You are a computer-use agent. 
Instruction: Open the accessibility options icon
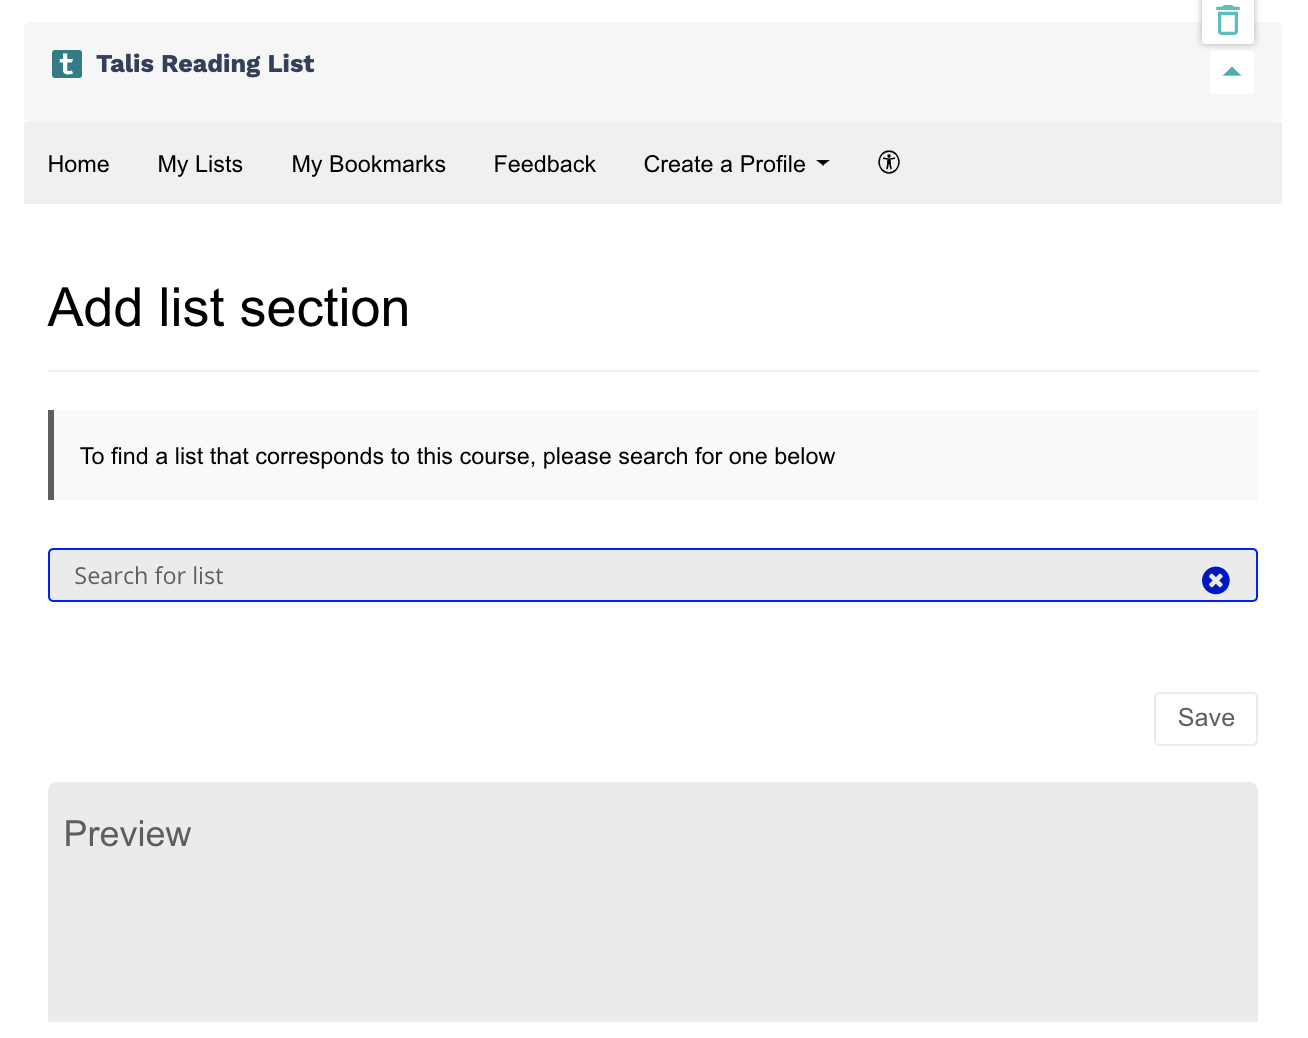[x=888, y=162]
